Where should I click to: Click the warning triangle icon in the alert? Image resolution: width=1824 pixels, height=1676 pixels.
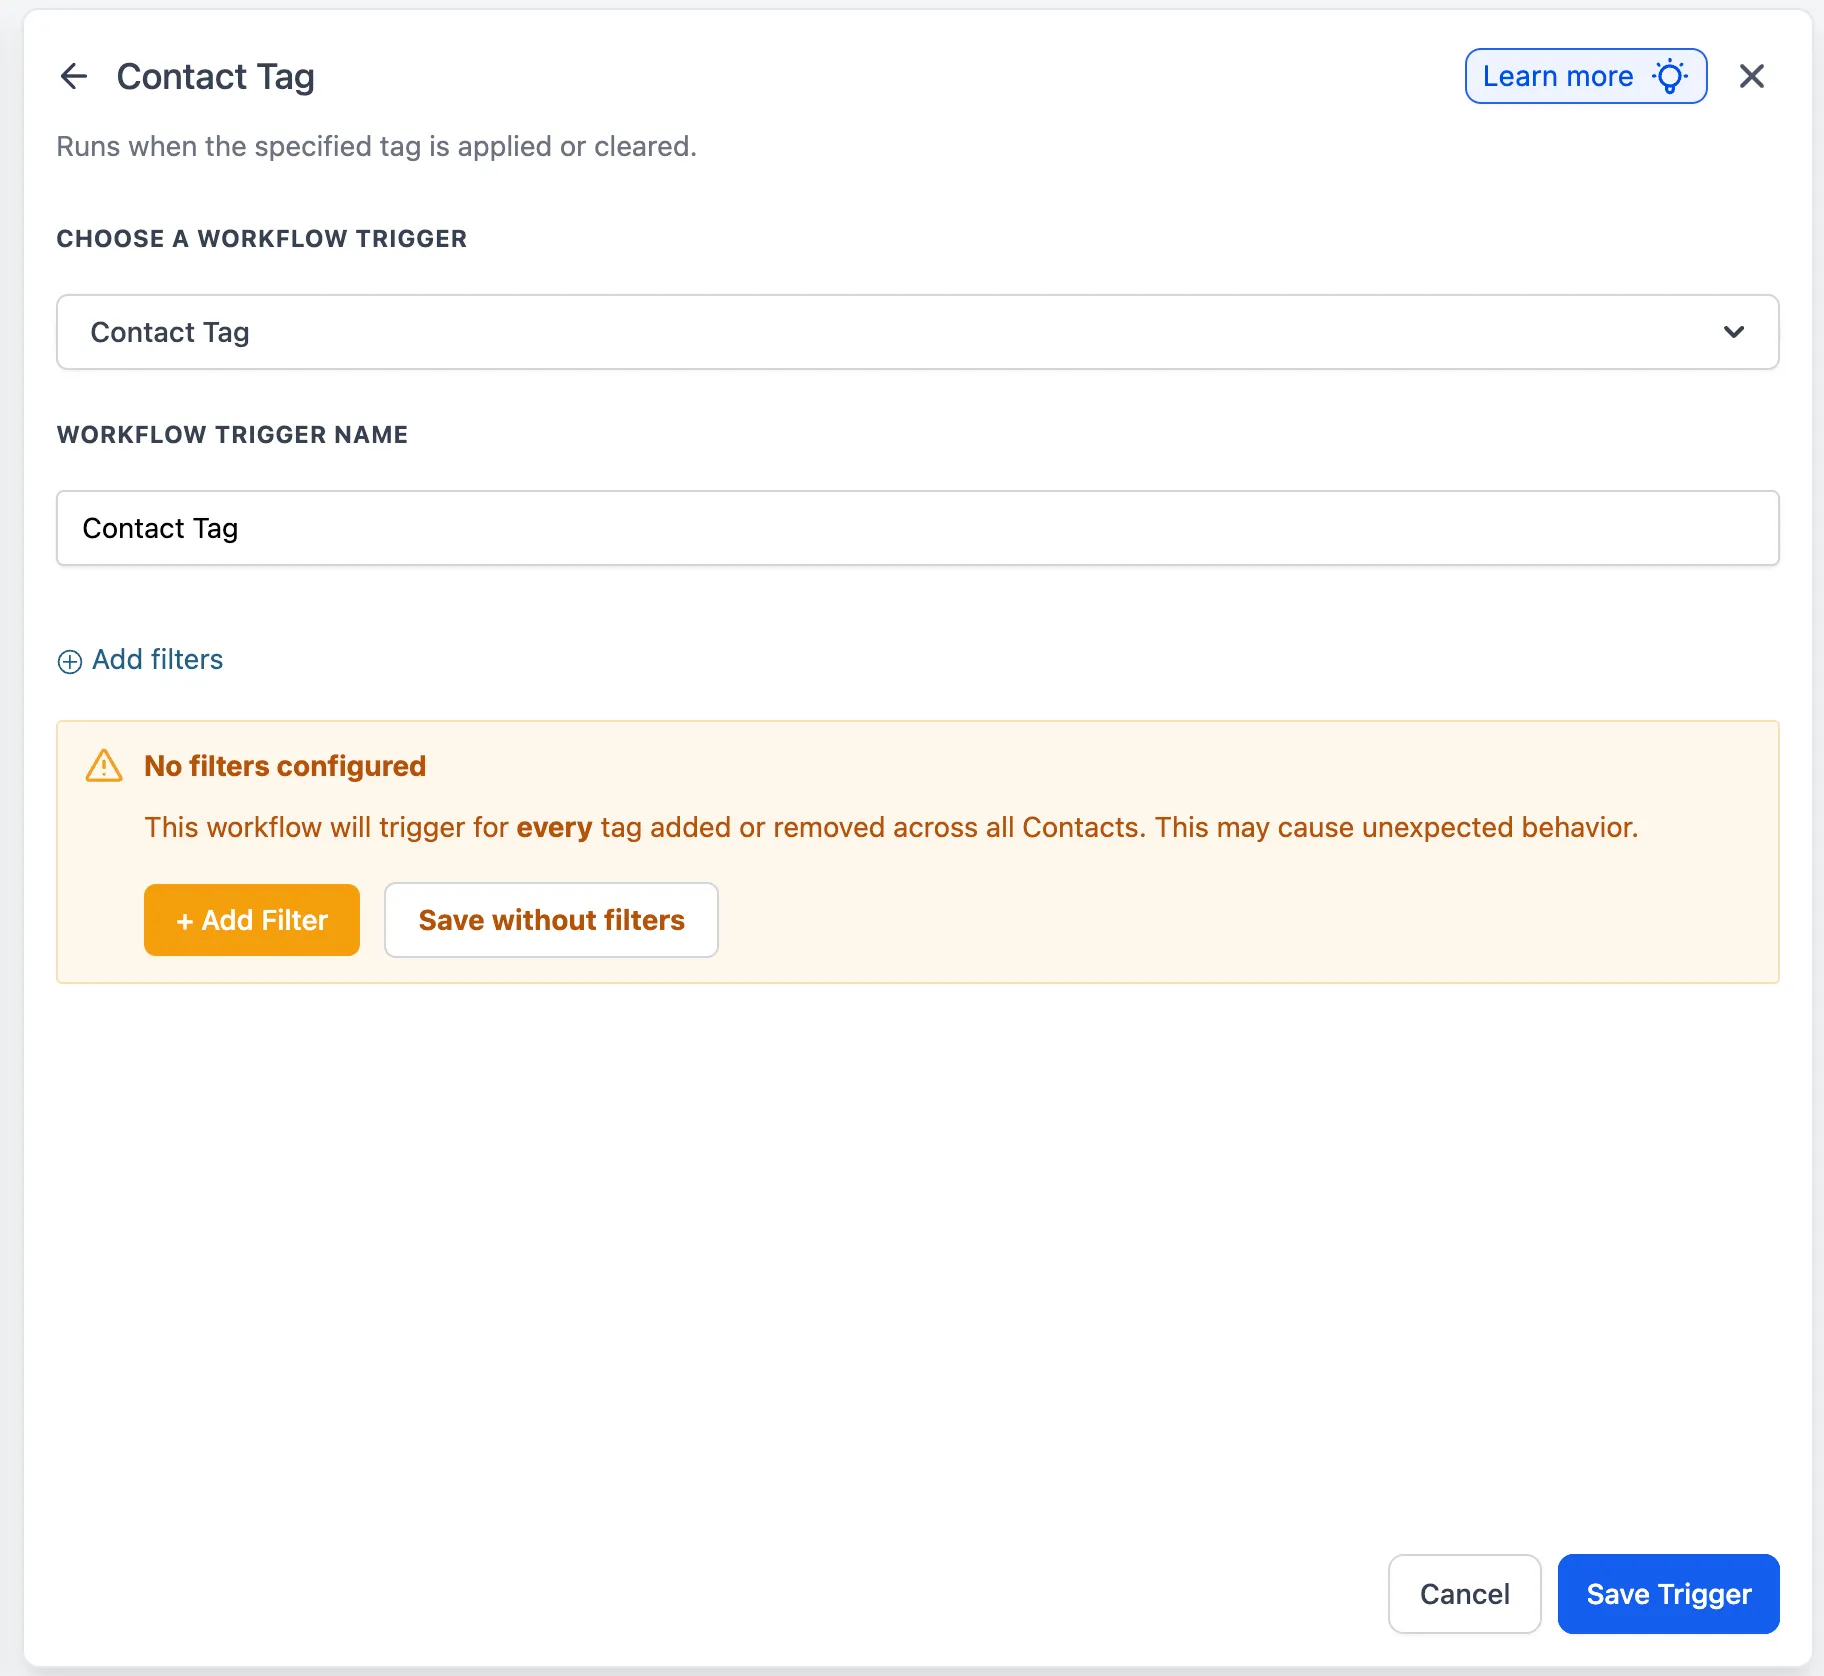click(104, 766)
